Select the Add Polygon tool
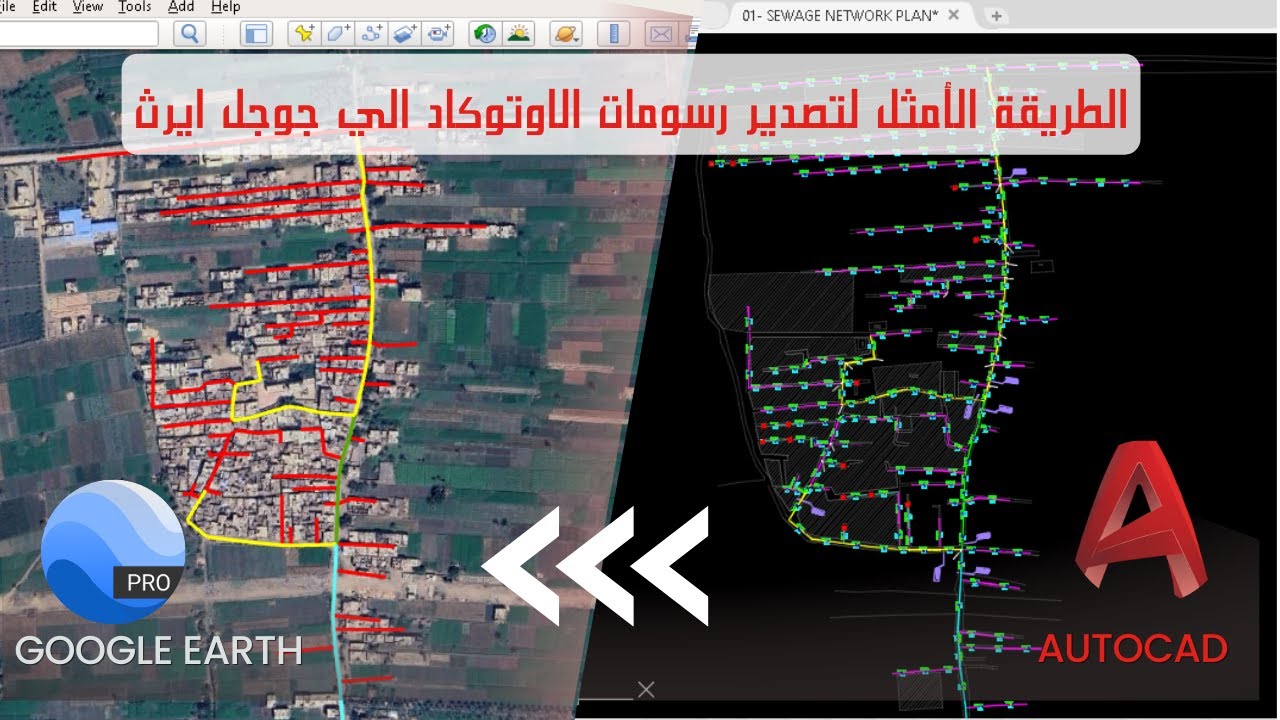The height and width of the screenshot is (720, 1280). (339, 34)
